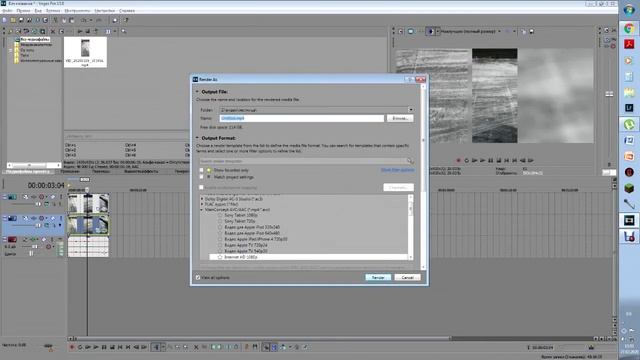
Task: Click the Browse... button
Action: pos(400,118)
